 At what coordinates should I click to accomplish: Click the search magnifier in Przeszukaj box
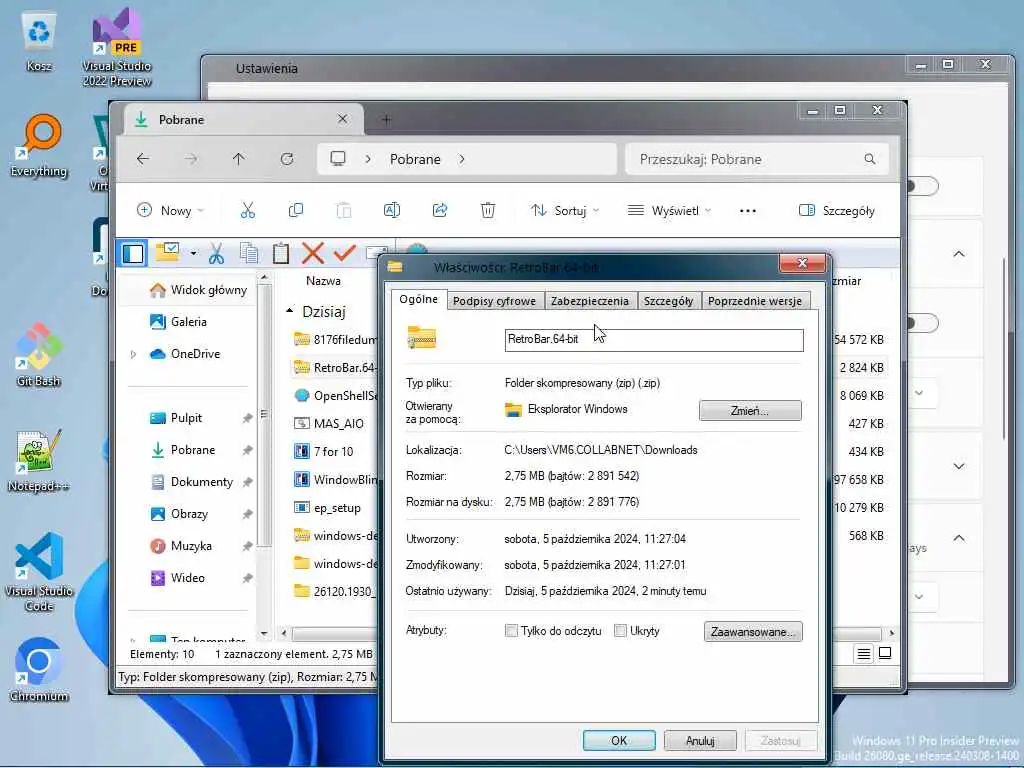point(870,159)
